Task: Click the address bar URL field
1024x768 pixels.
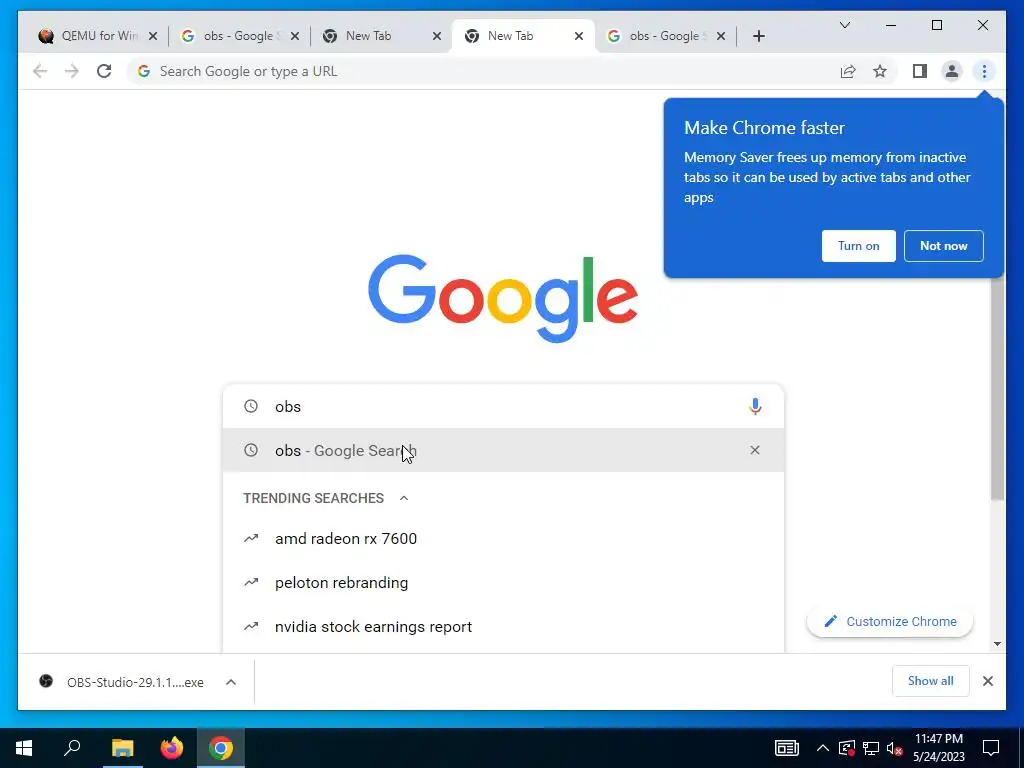Action: pos(483,71)
